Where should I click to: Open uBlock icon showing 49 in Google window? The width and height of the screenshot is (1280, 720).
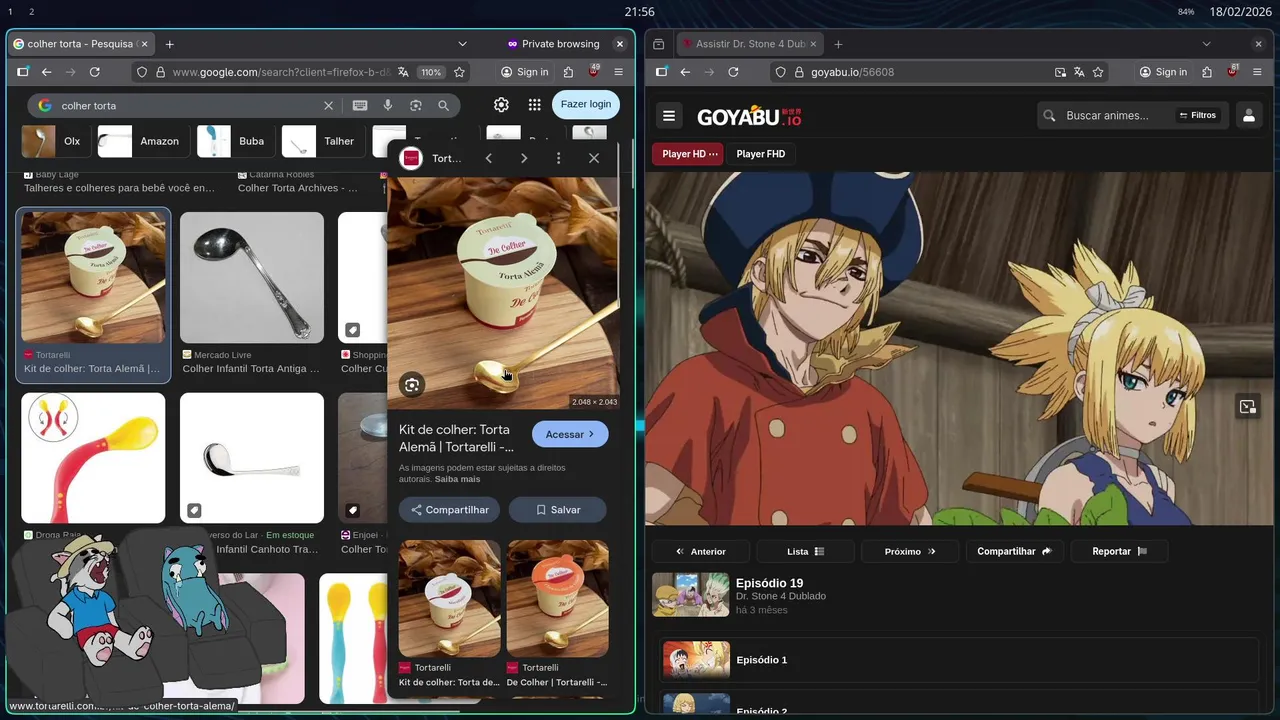(x=593, y=72)
